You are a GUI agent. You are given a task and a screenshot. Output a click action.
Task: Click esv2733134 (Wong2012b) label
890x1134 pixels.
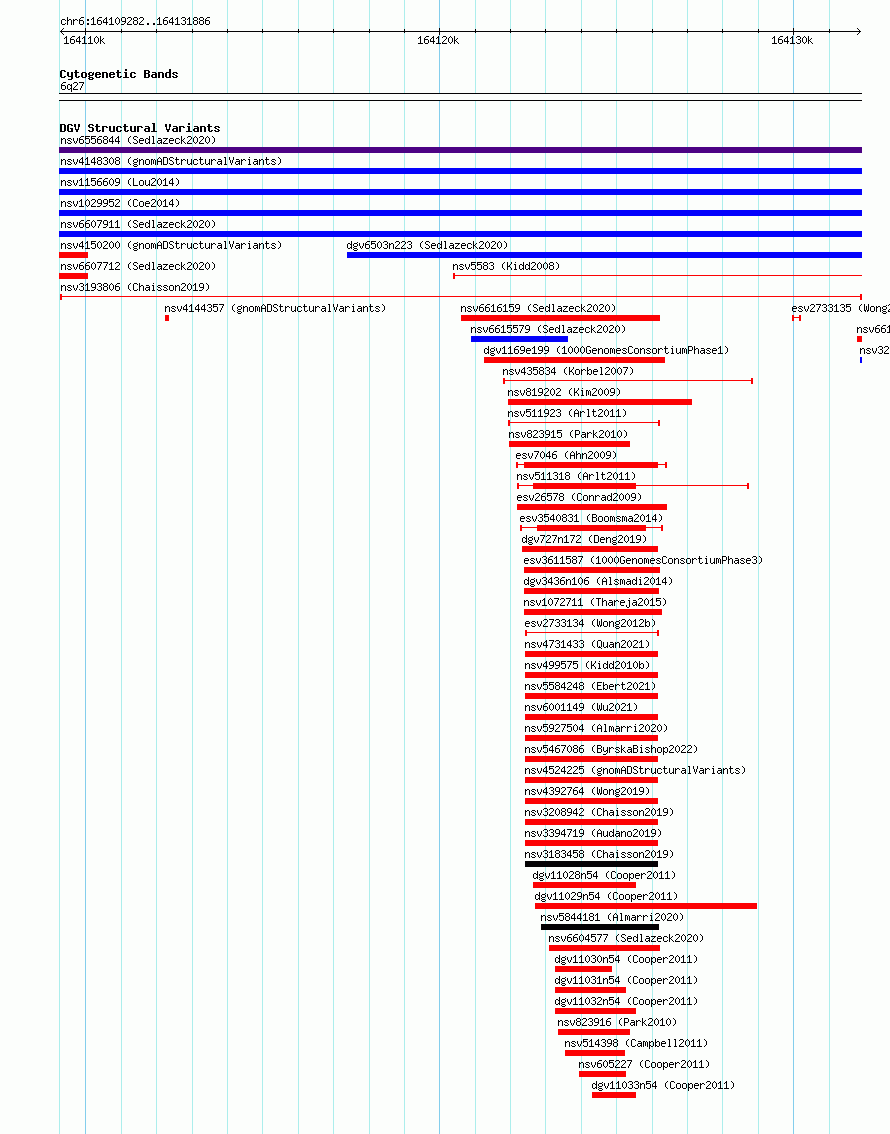click(590, 623)
